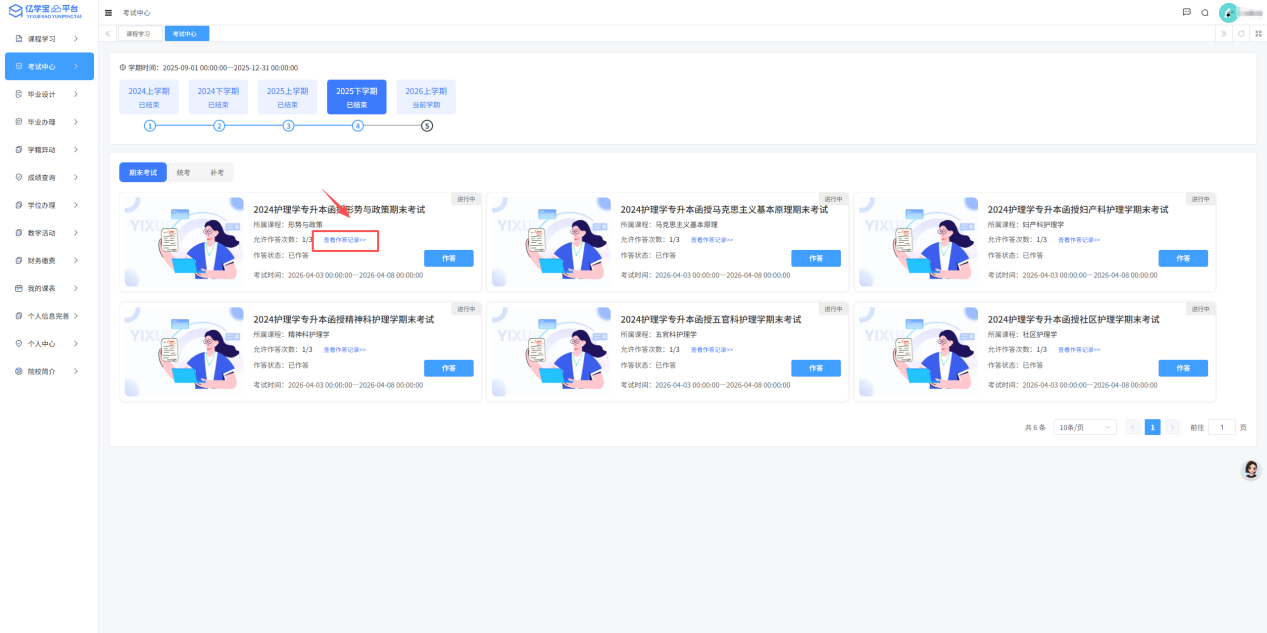Open 成绩查询 in the sidebar menu
Image resolution: width=1267 pixels, height=633 pixels.
pos(49,177)
